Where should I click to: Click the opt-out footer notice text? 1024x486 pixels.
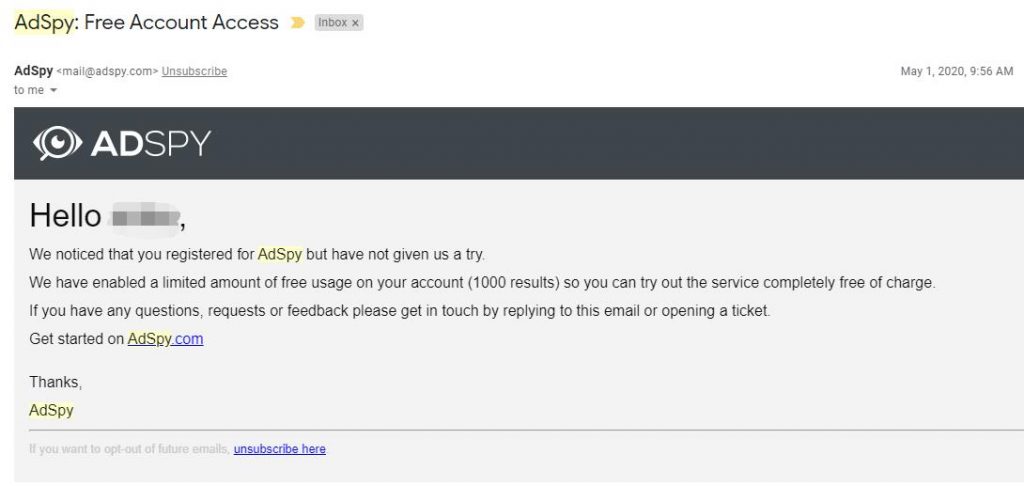pos(129,449)
